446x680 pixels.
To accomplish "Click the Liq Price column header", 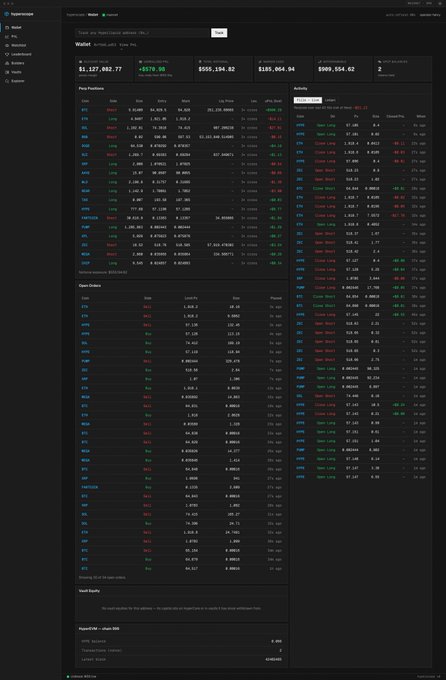I will tap(227, 101).
